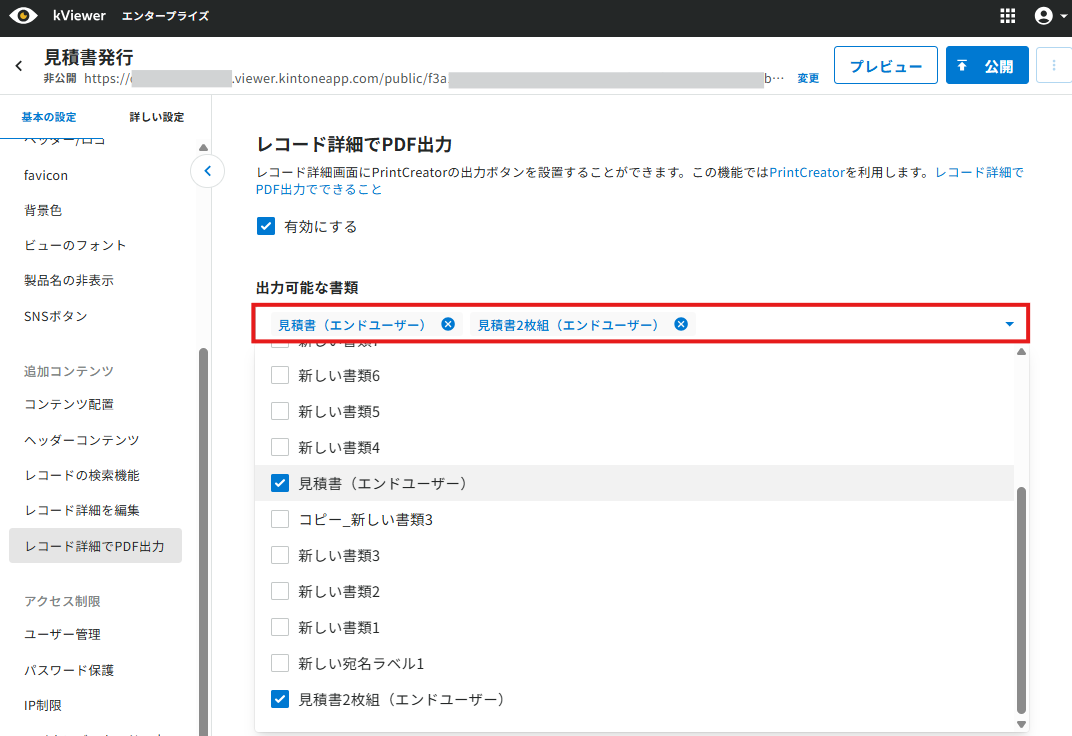Click the プレビュー button

coord(885,66)
